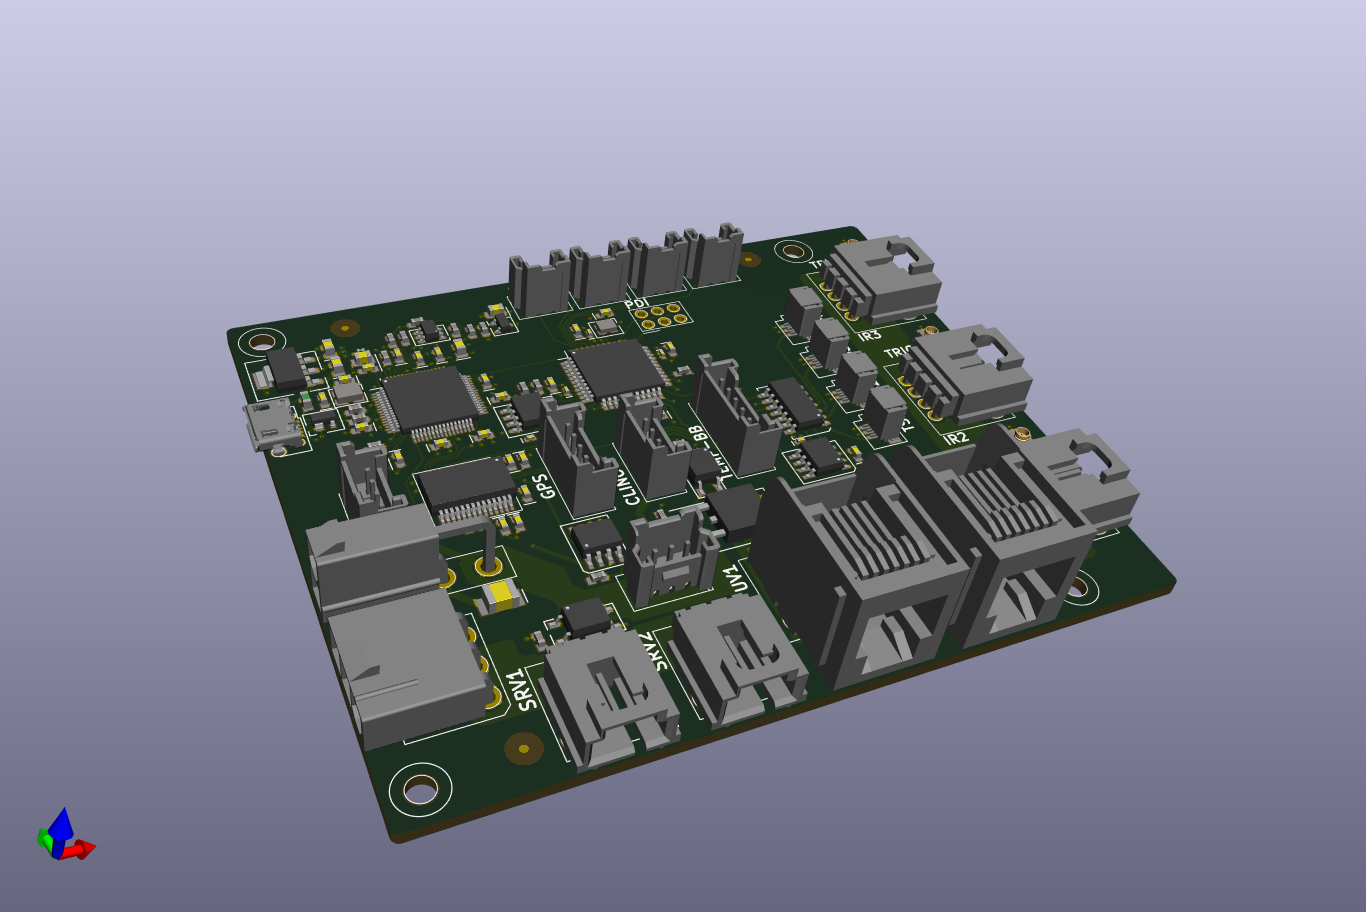Click the red X-axis arrow of the gizmo
Viewport: 1366px width, 912px height.
pos(82,850)
